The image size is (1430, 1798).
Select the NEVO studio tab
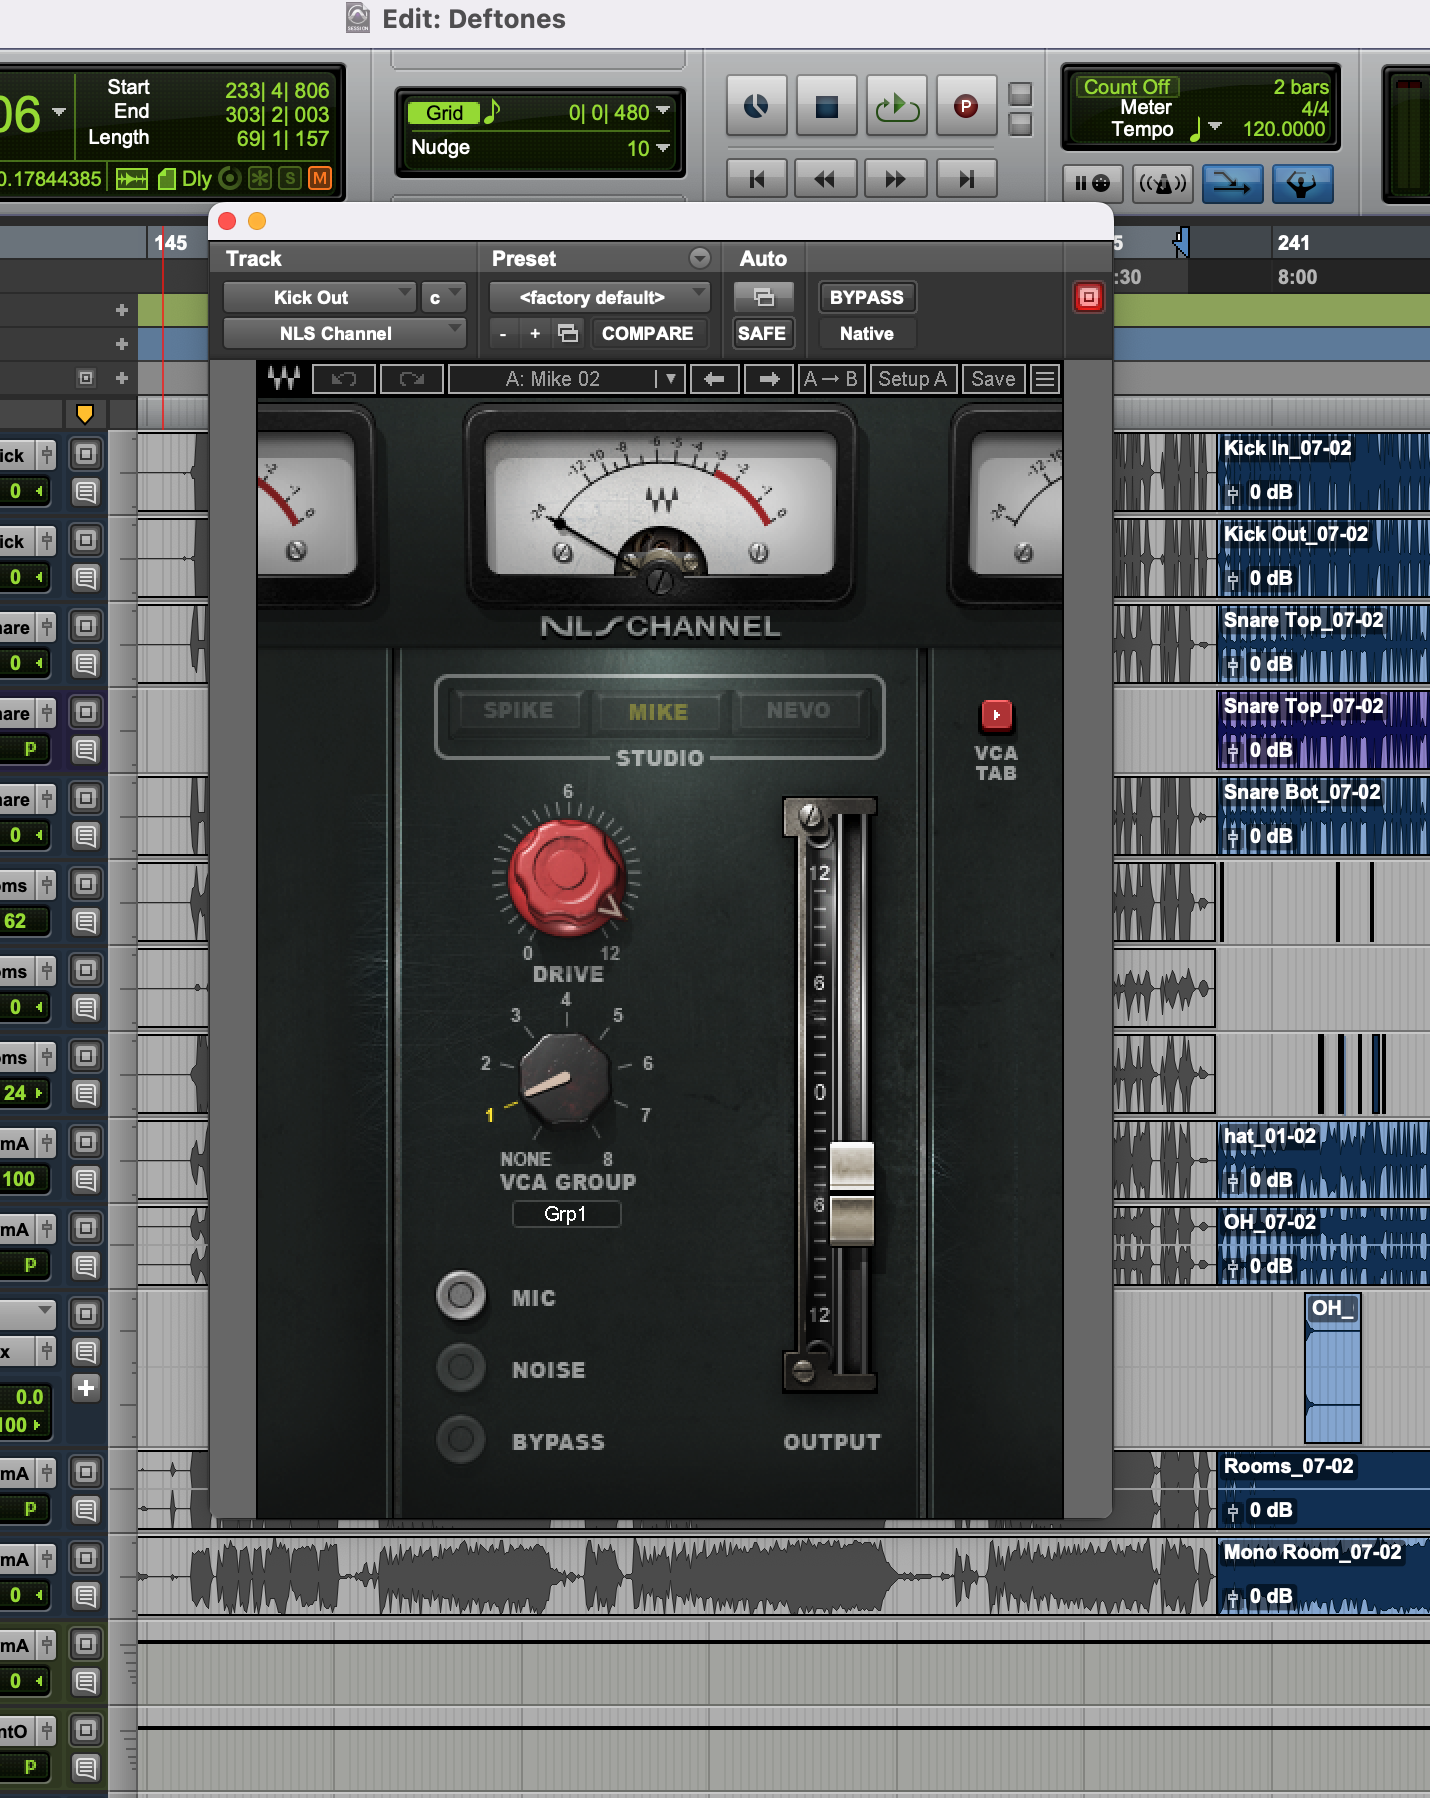(x=798, y=711)
